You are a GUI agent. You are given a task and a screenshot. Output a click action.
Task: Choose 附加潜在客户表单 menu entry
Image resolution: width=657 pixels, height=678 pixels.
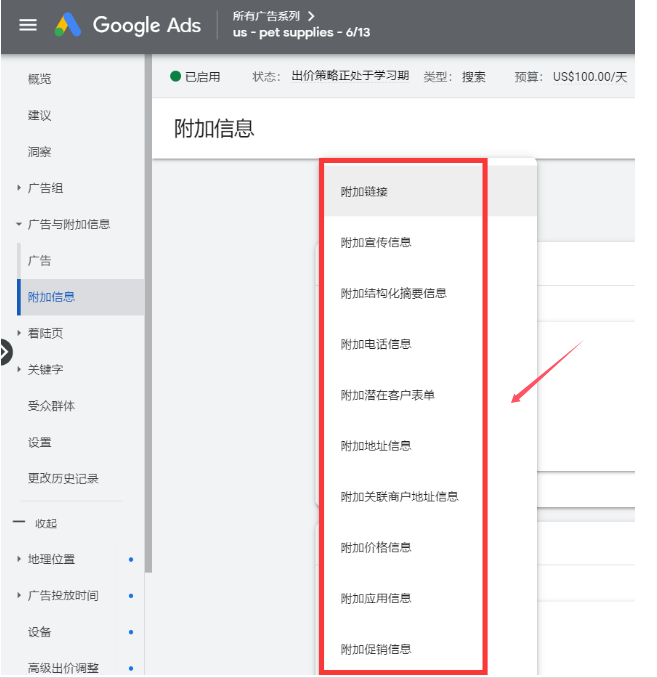click(x=387, y=395)
